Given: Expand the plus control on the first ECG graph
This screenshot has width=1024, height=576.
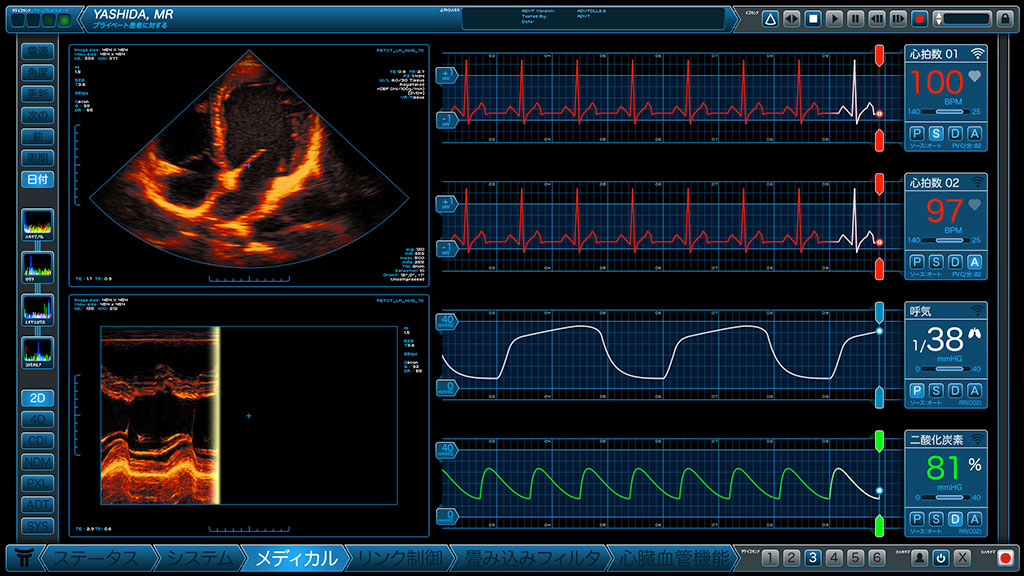Looking at the screenshot, I should coord(446,75).
